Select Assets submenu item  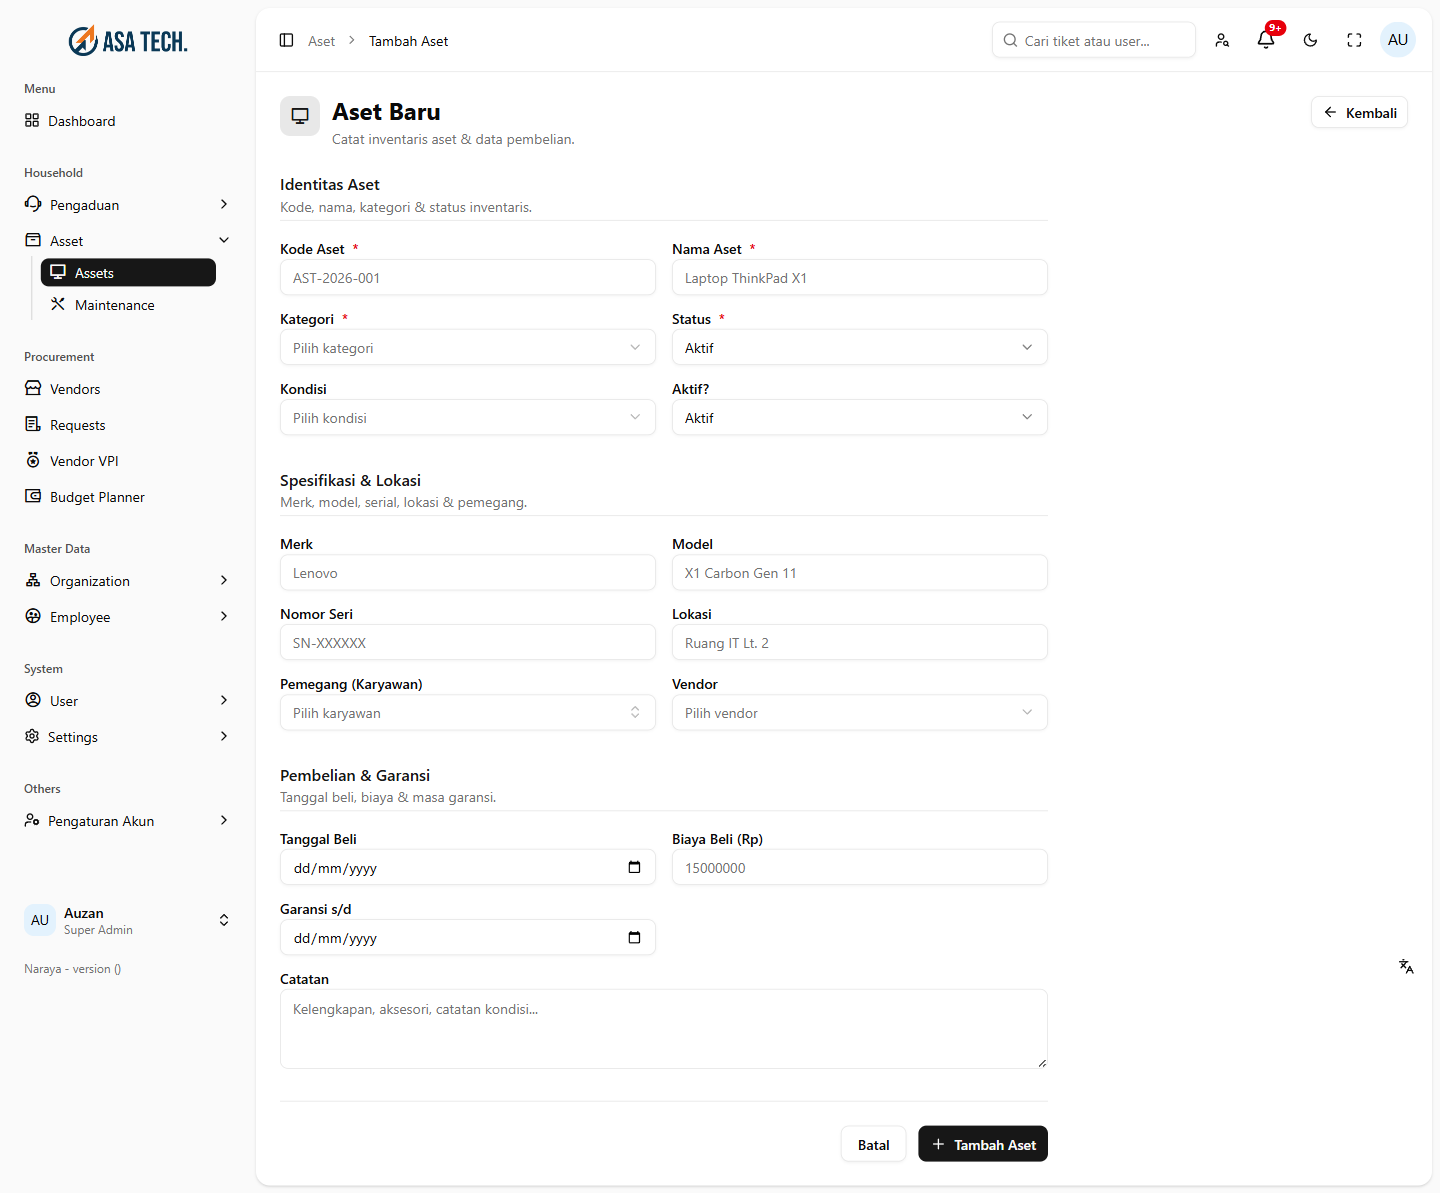click(128, 273)
